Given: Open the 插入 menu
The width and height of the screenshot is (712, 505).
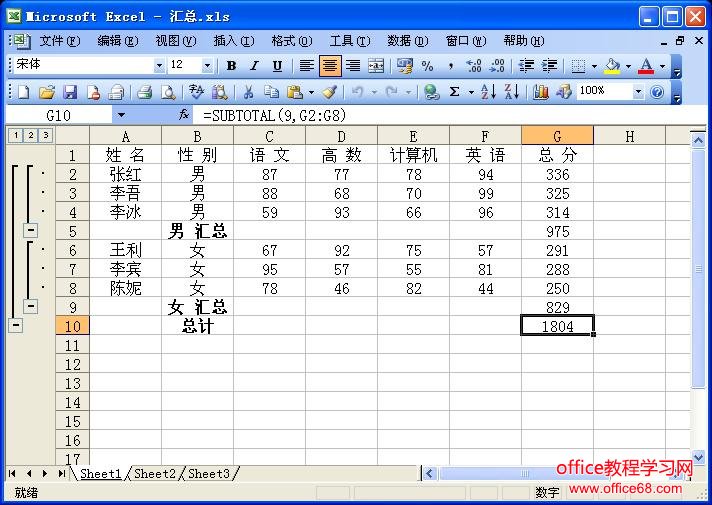Looking at the screenshot, I should pyautogui.click(x=234, y=41).
